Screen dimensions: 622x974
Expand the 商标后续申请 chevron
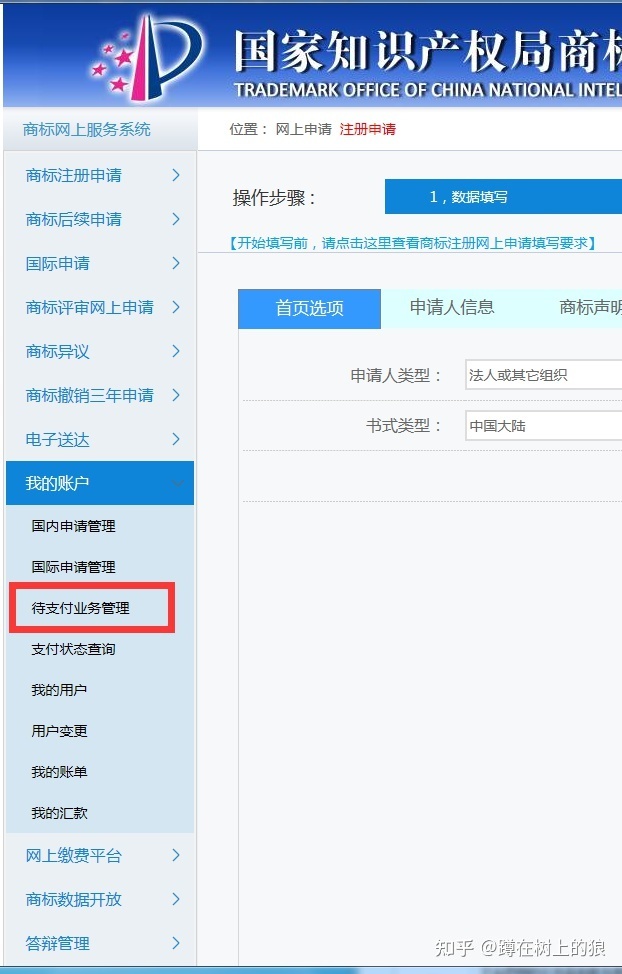coord(176,219)
